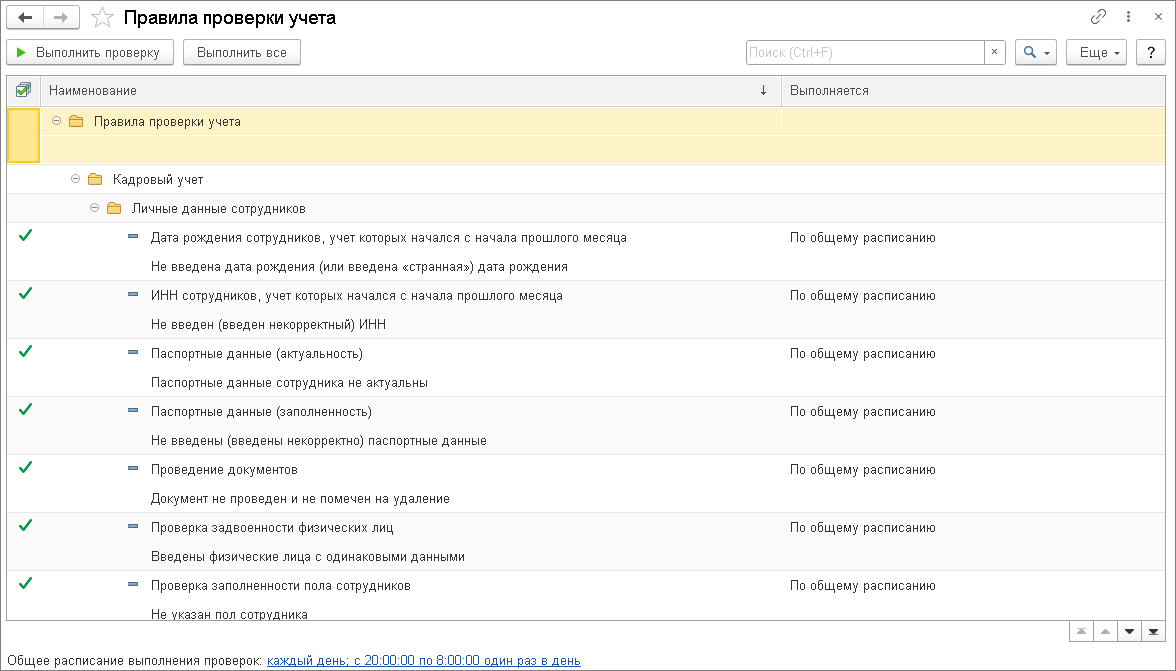Open the общее расписание schedule link

(x=423, y=660)
